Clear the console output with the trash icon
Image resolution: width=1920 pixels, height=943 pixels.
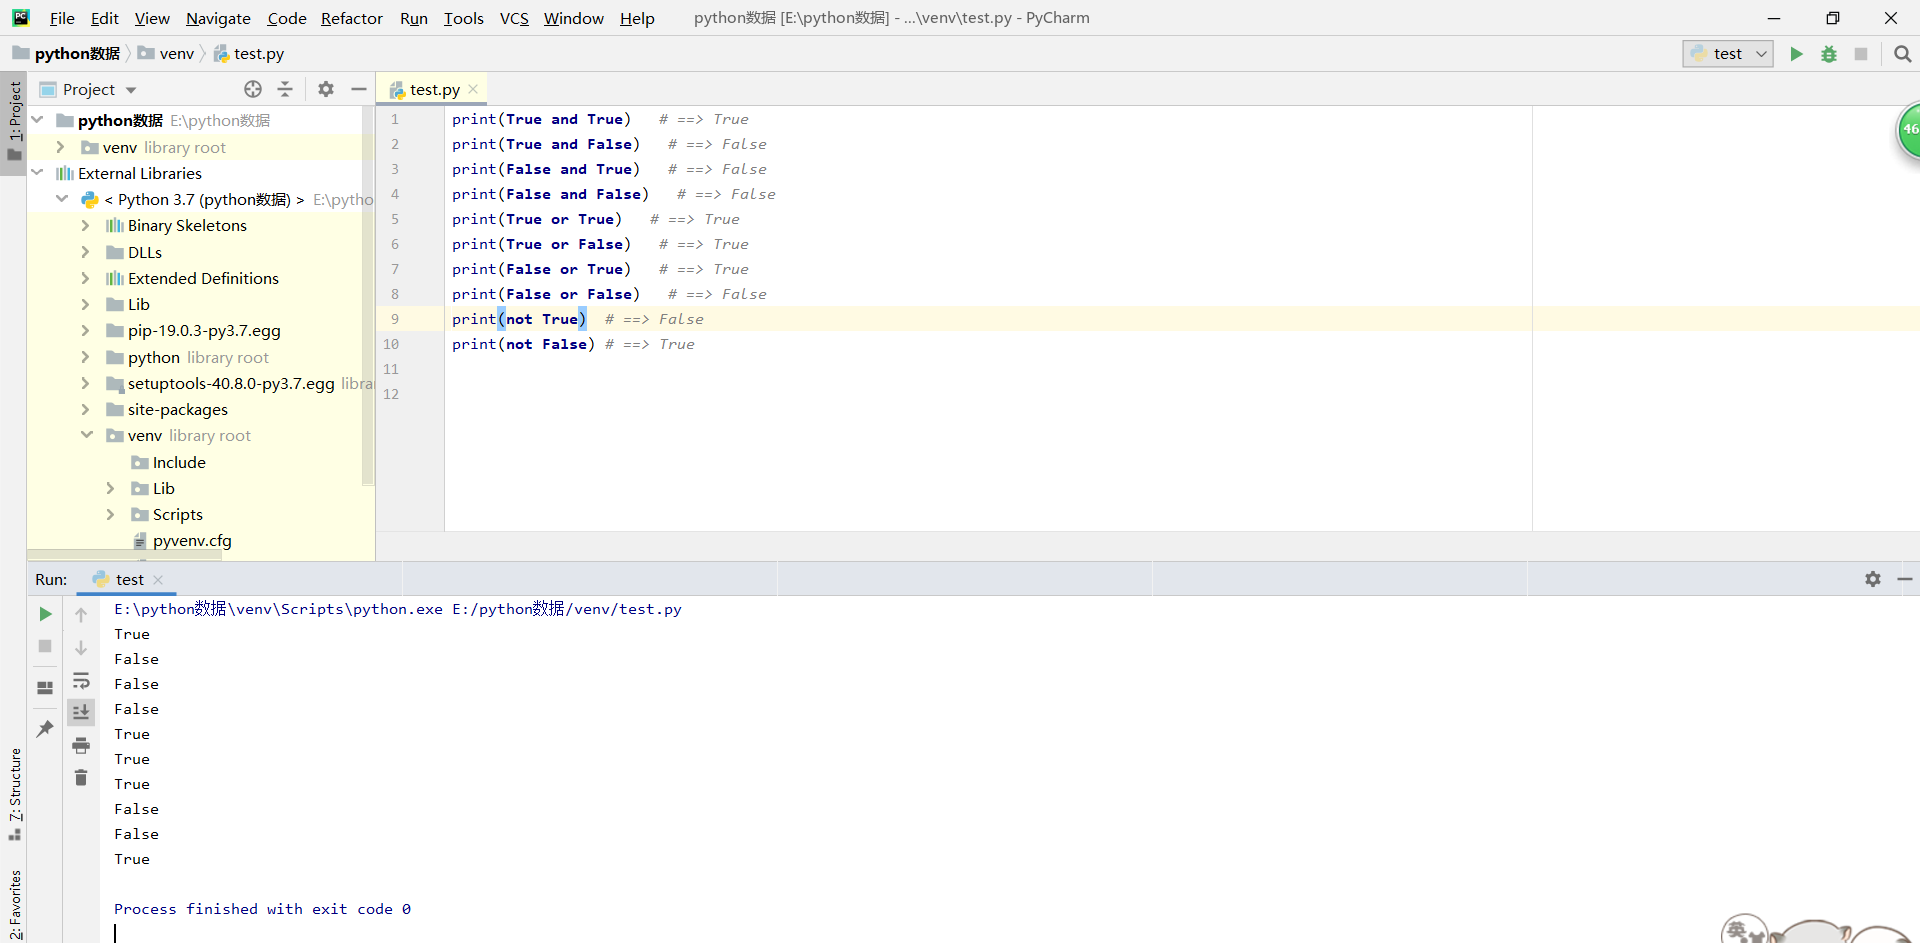(x=81, y=777)
